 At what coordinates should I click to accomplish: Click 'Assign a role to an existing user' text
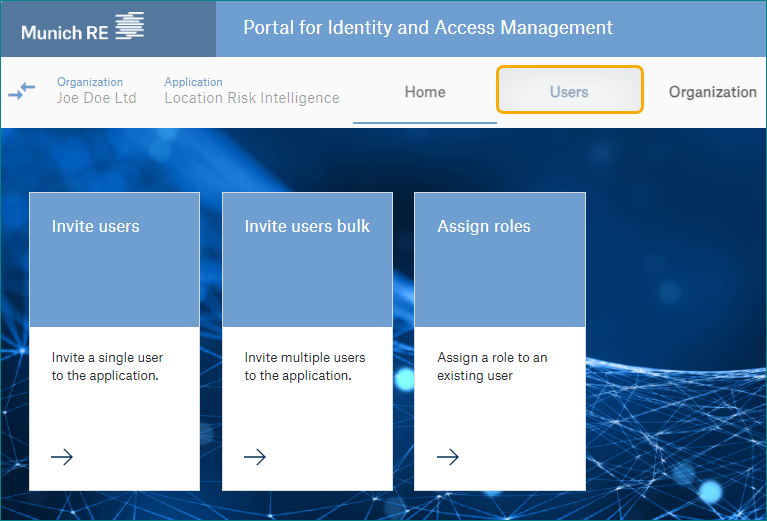point(492,366)
